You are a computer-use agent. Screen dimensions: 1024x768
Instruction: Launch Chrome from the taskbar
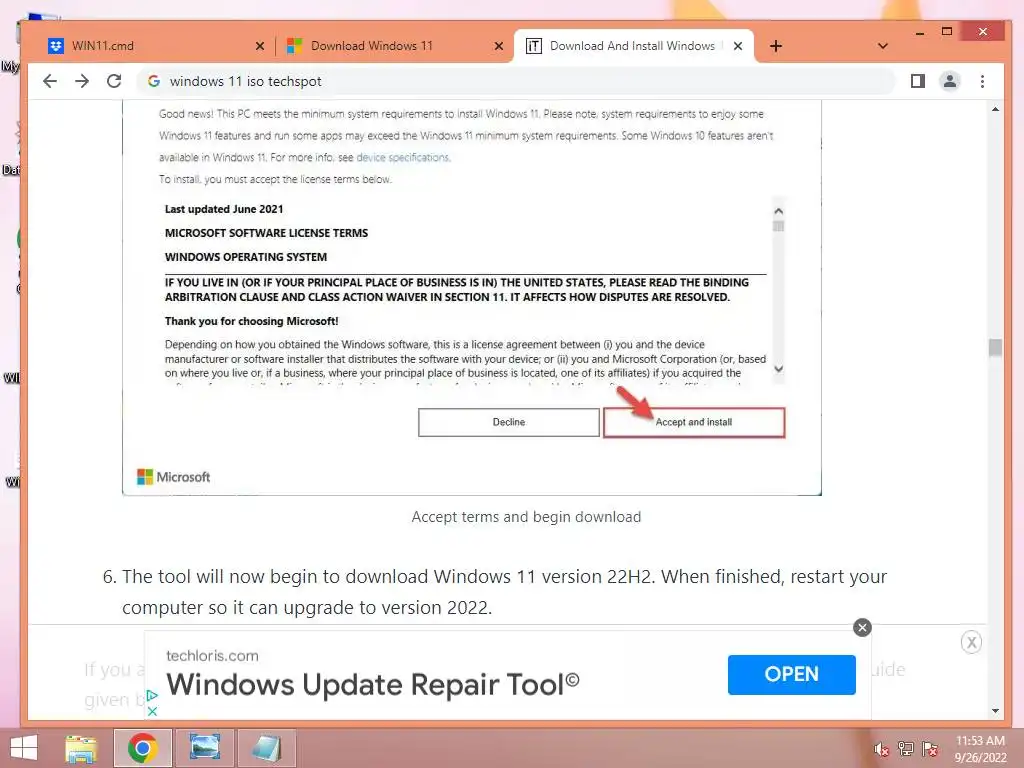[x=142, y=748]
